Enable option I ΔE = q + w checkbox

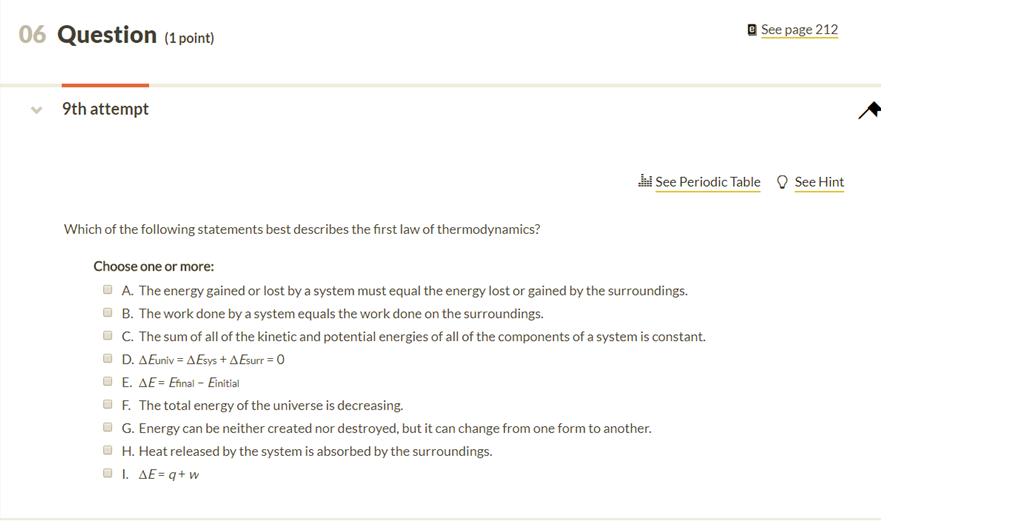coord(108,473)
